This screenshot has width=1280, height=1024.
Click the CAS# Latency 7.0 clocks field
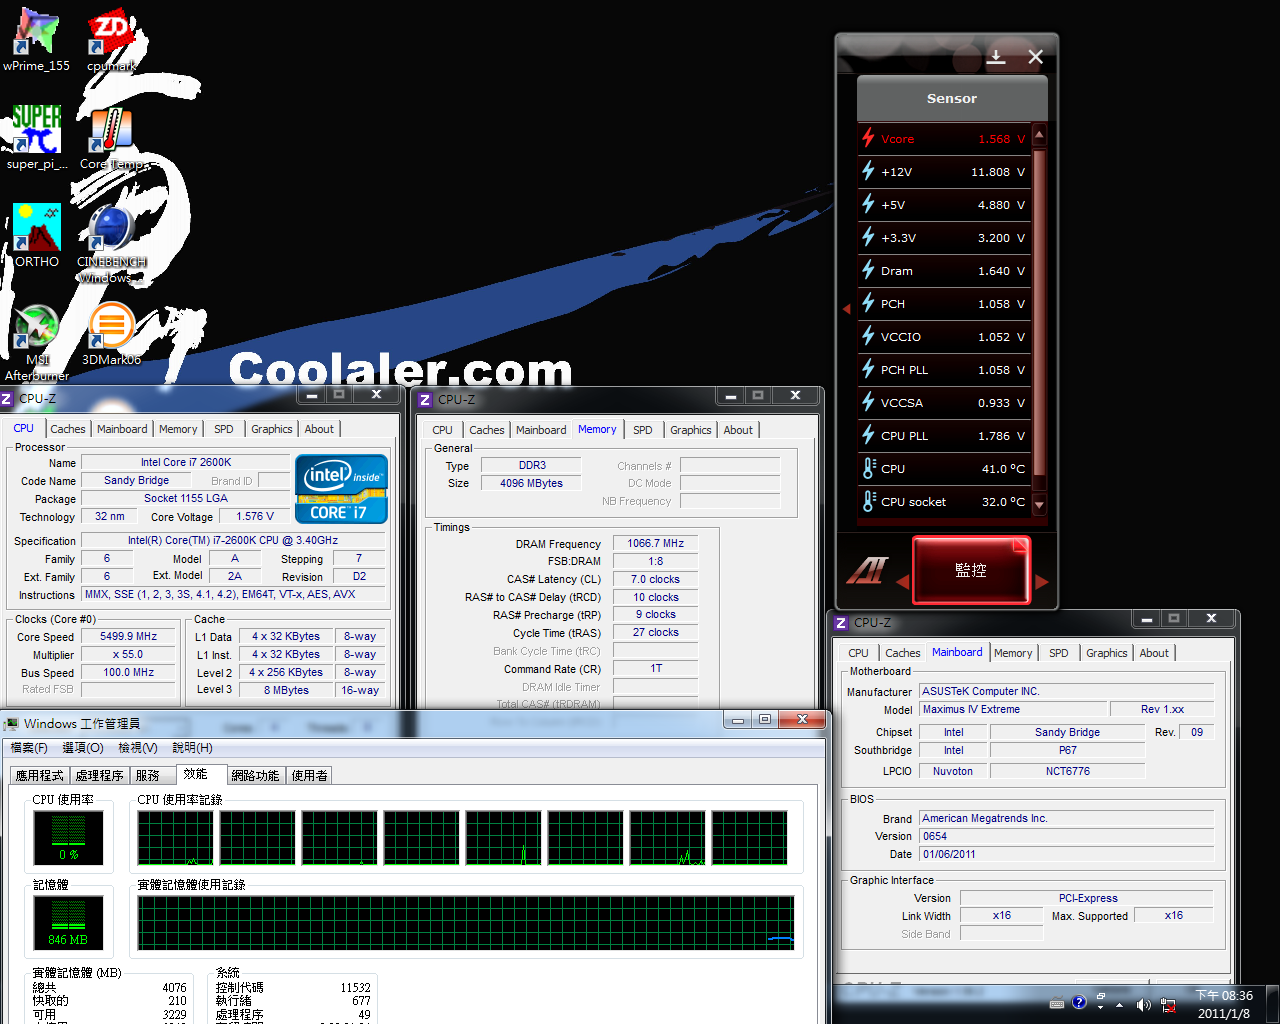coord(656,579)
